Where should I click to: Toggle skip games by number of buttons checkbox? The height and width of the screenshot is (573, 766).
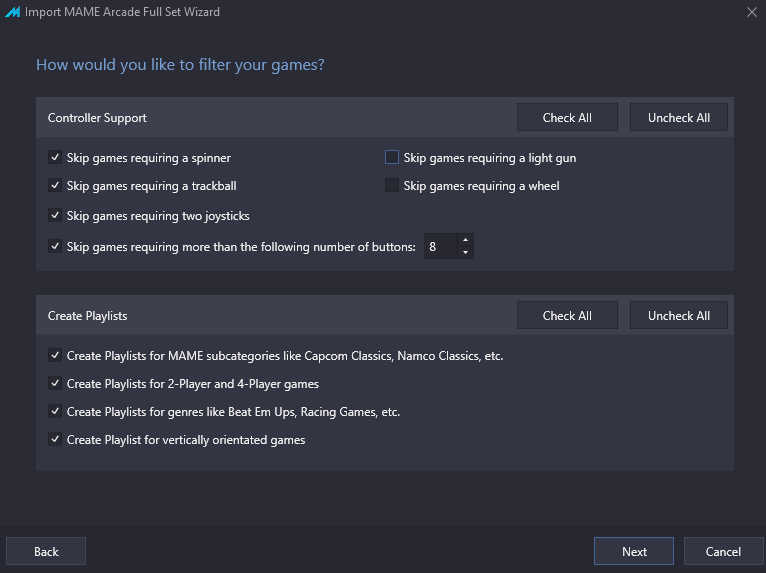click(x=55, y=246)
